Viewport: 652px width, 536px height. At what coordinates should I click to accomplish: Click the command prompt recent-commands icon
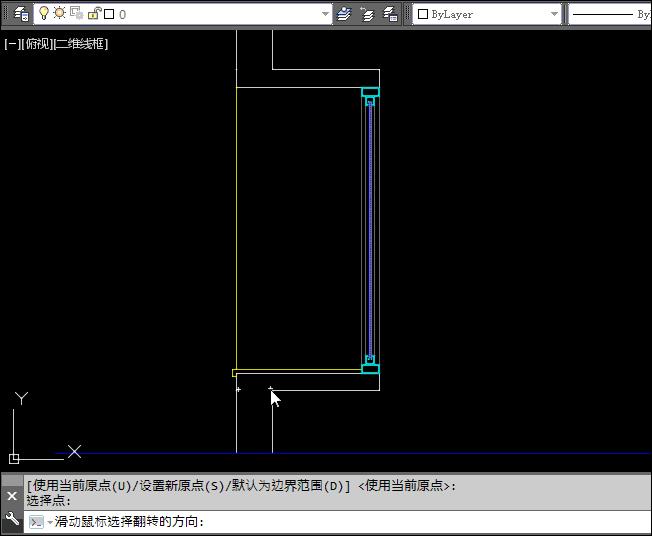coord(37,522)
